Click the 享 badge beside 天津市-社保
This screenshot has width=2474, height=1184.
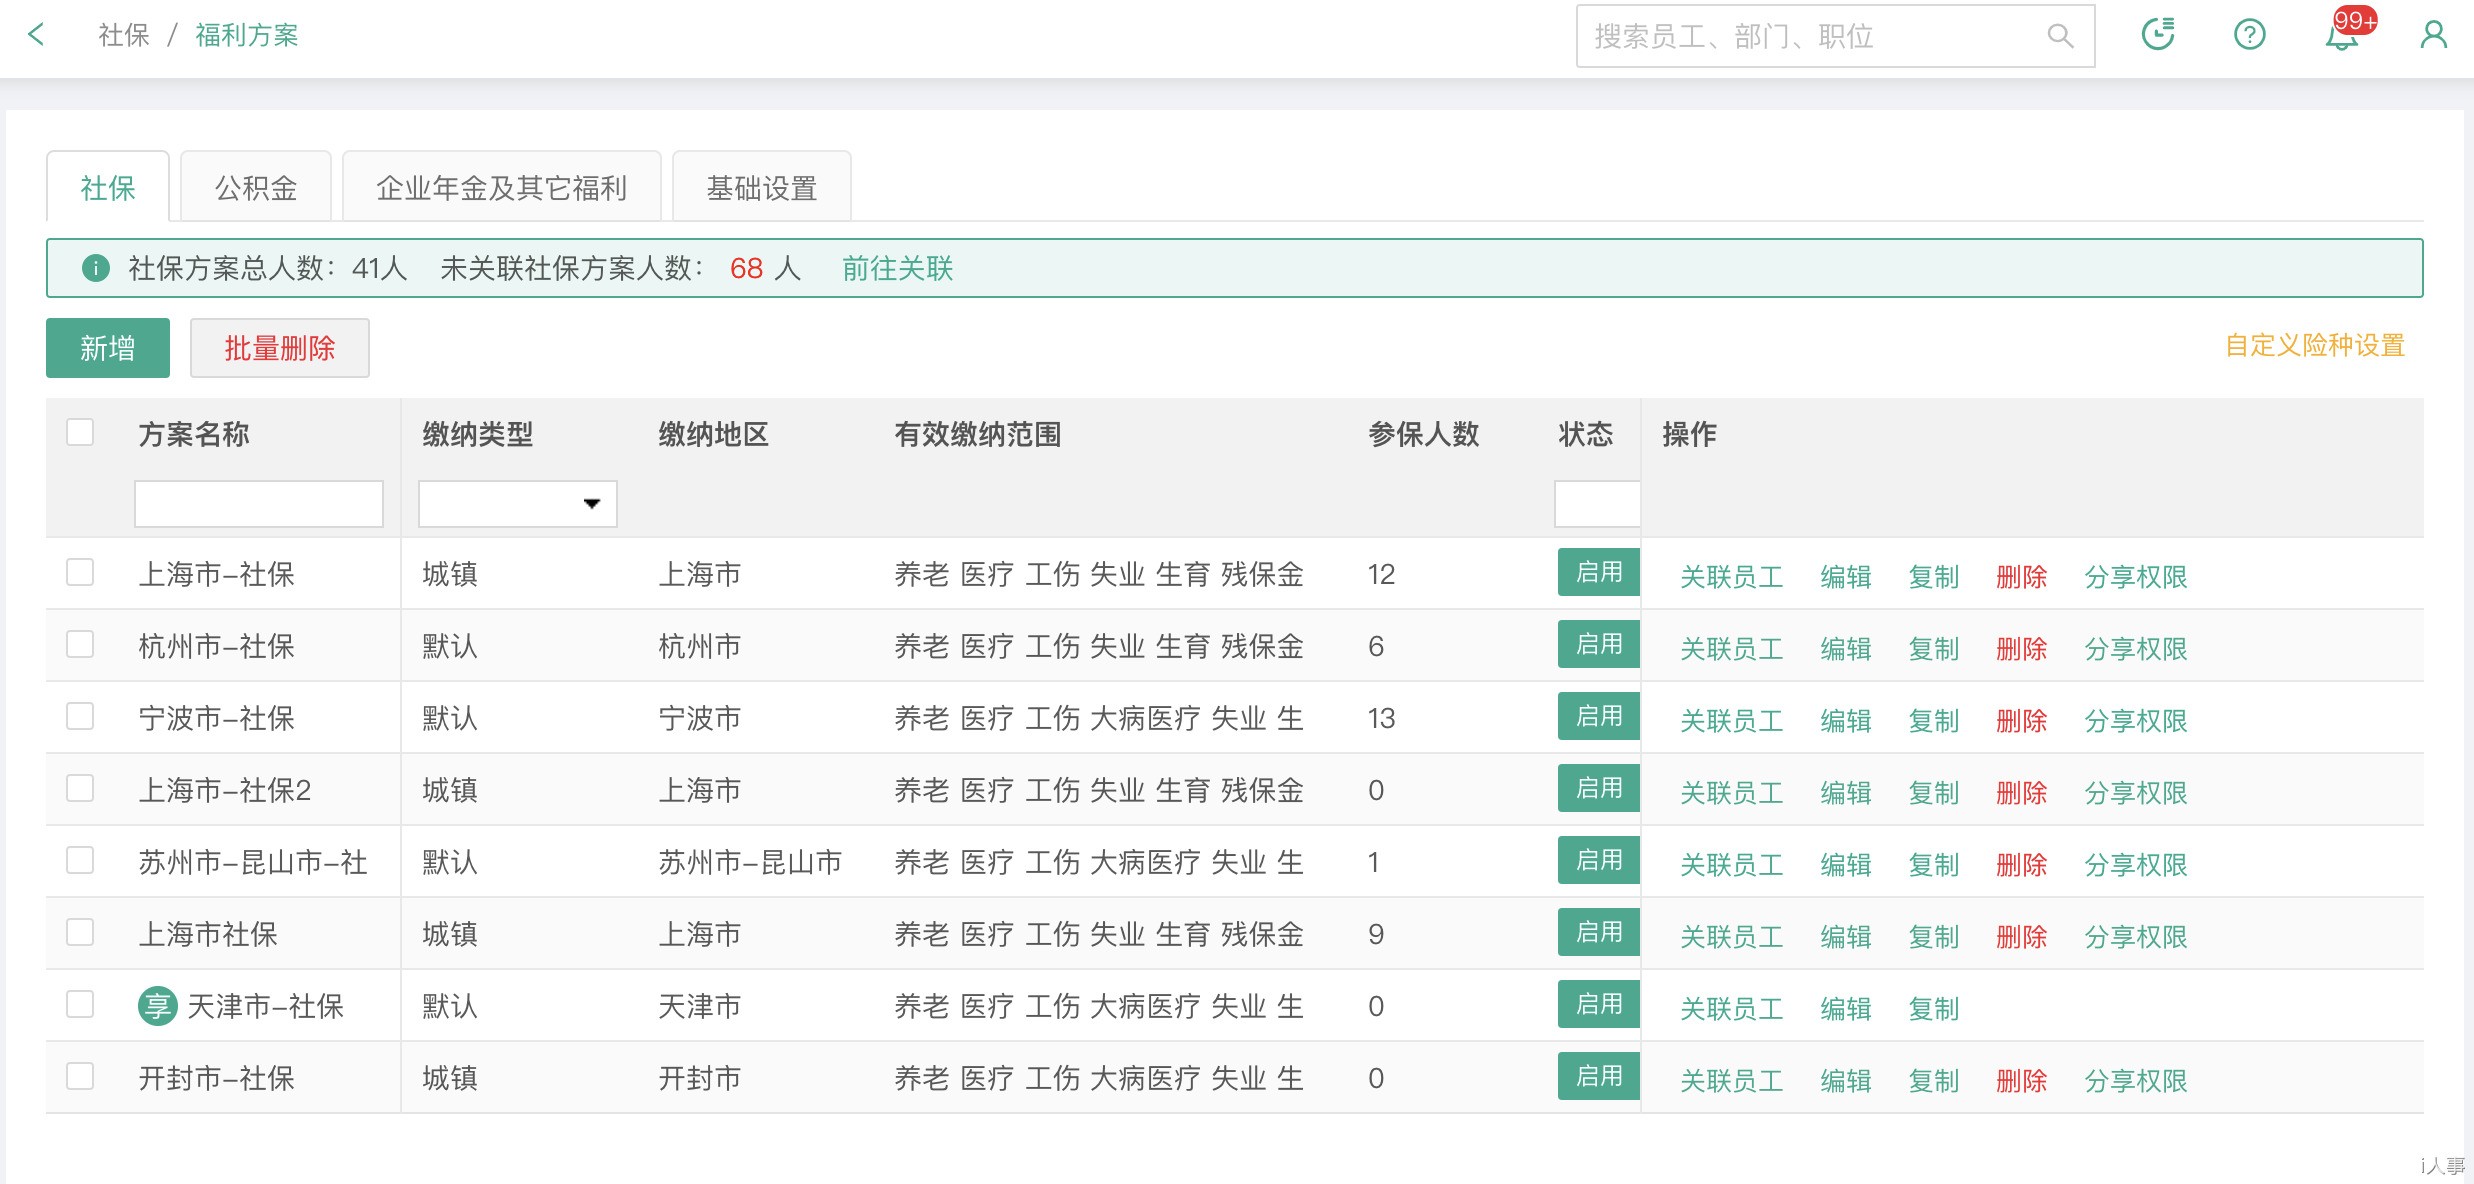[x=157, y=1006]
